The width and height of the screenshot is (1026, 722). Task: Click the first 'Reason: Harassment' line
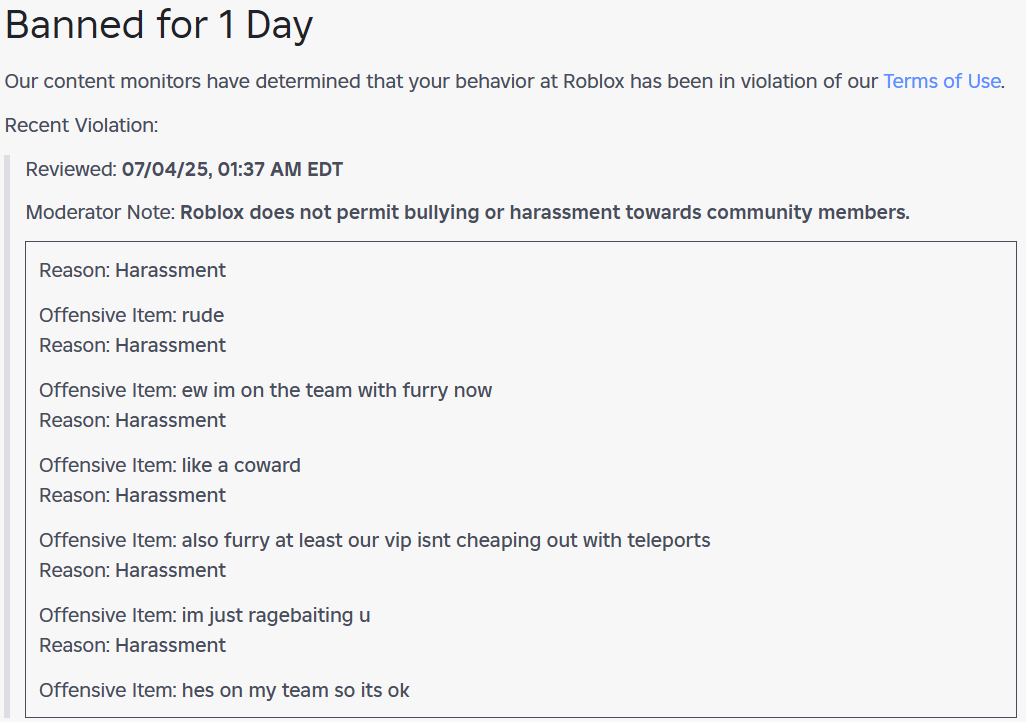[132, 270]
